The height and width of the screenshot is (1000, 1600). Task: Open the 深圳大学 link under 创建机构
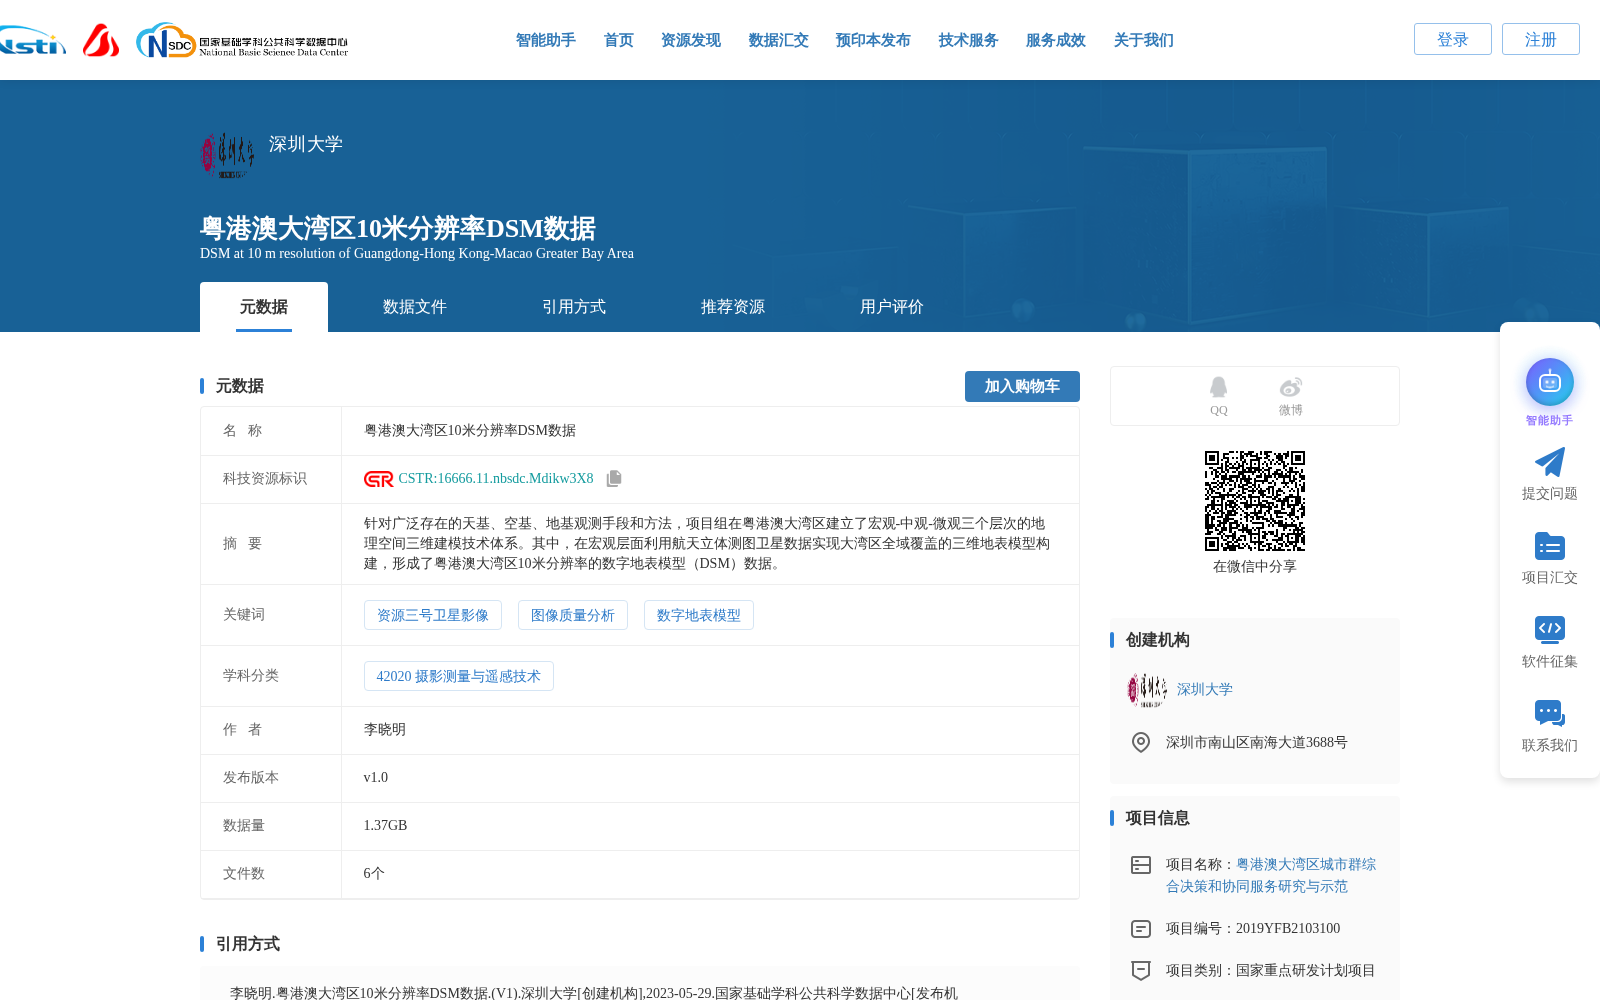pyautogui.click(x=1205, y=690)
